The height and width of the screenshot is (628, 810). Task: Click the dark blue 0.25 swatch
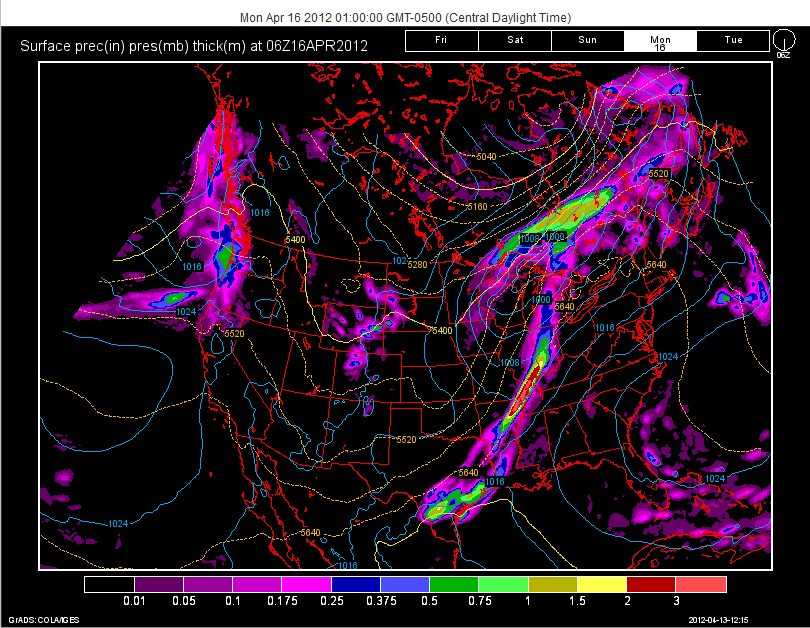(x=356, y=584)
